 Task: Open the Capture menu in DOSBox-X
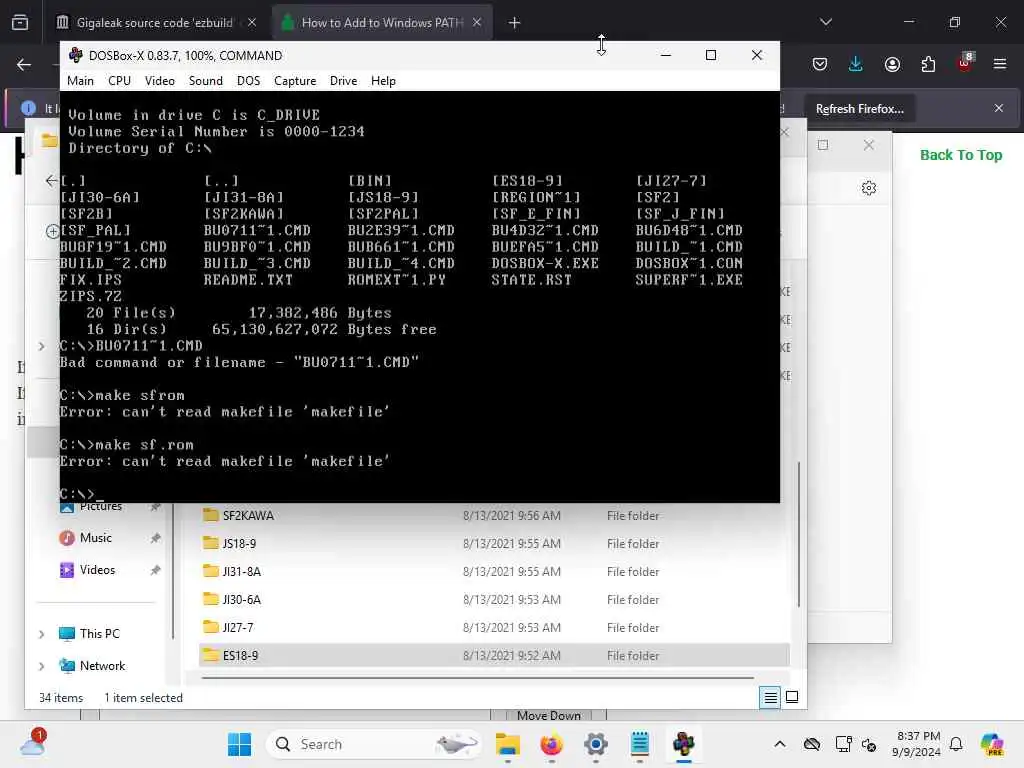[295, 81]
